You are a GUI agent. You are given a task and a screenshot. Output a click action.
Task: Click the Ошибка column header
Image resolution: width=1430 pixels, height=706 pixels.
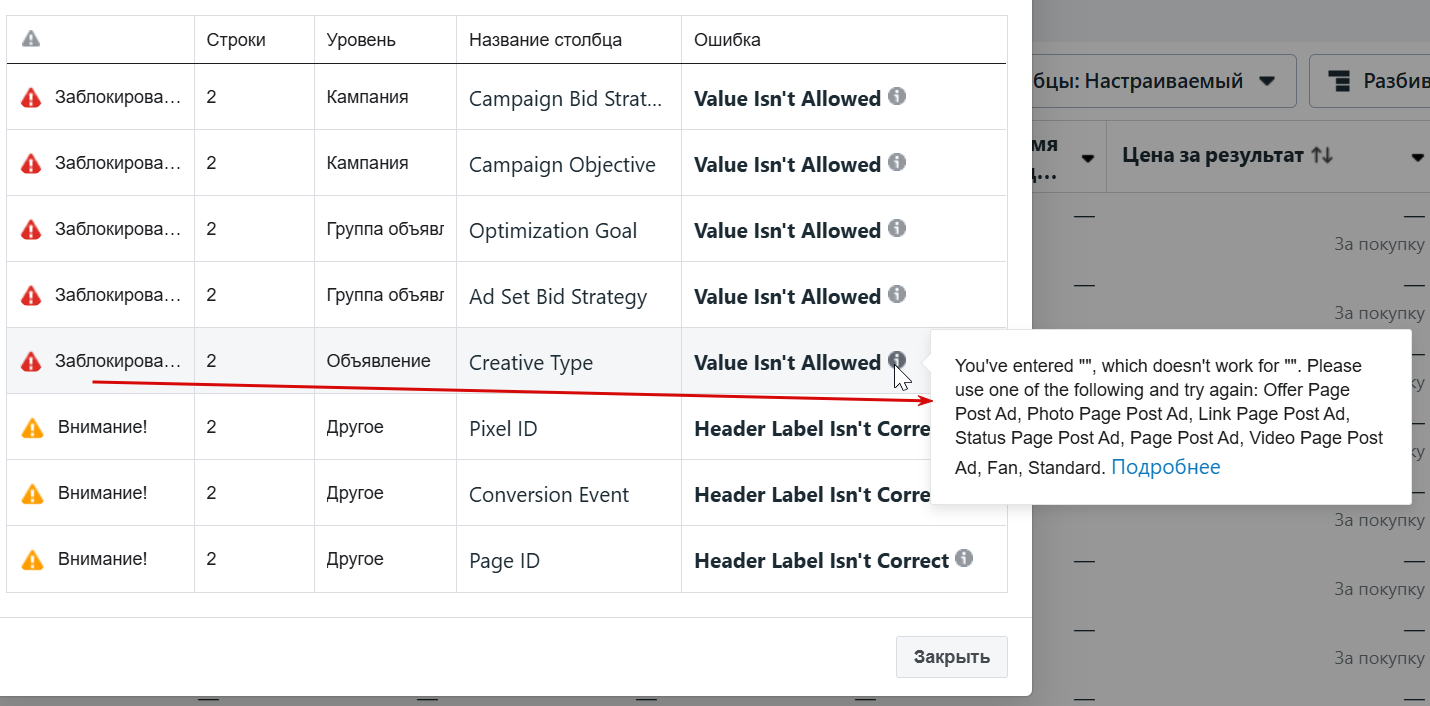[x=727, y=40]
